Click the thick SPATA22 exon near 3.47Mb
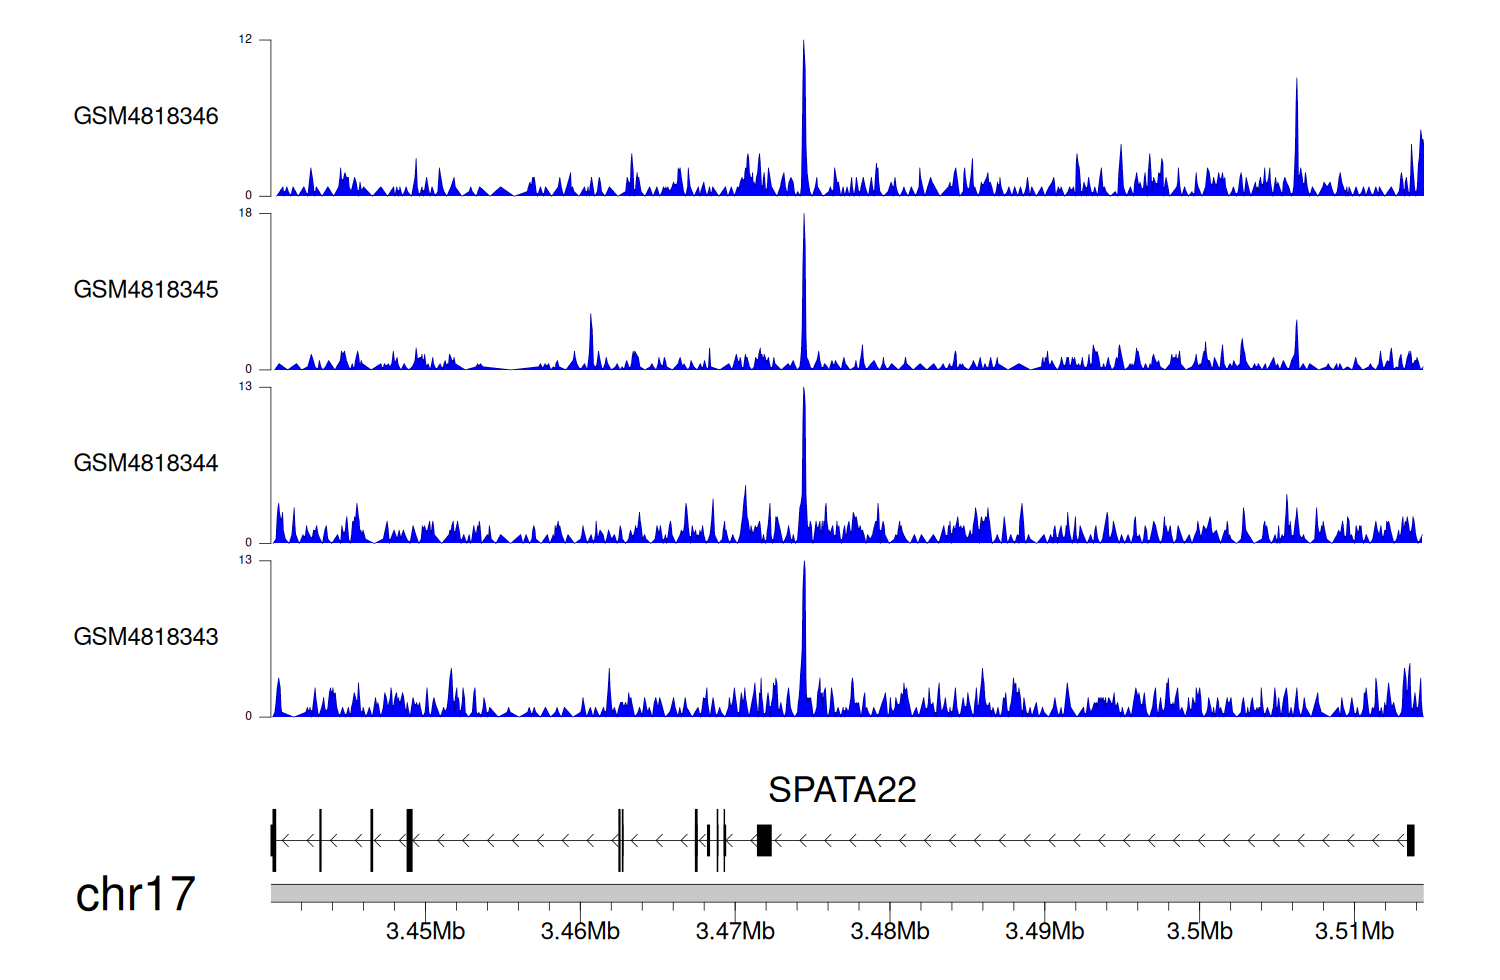1500x980 pixels. (764, 840)
